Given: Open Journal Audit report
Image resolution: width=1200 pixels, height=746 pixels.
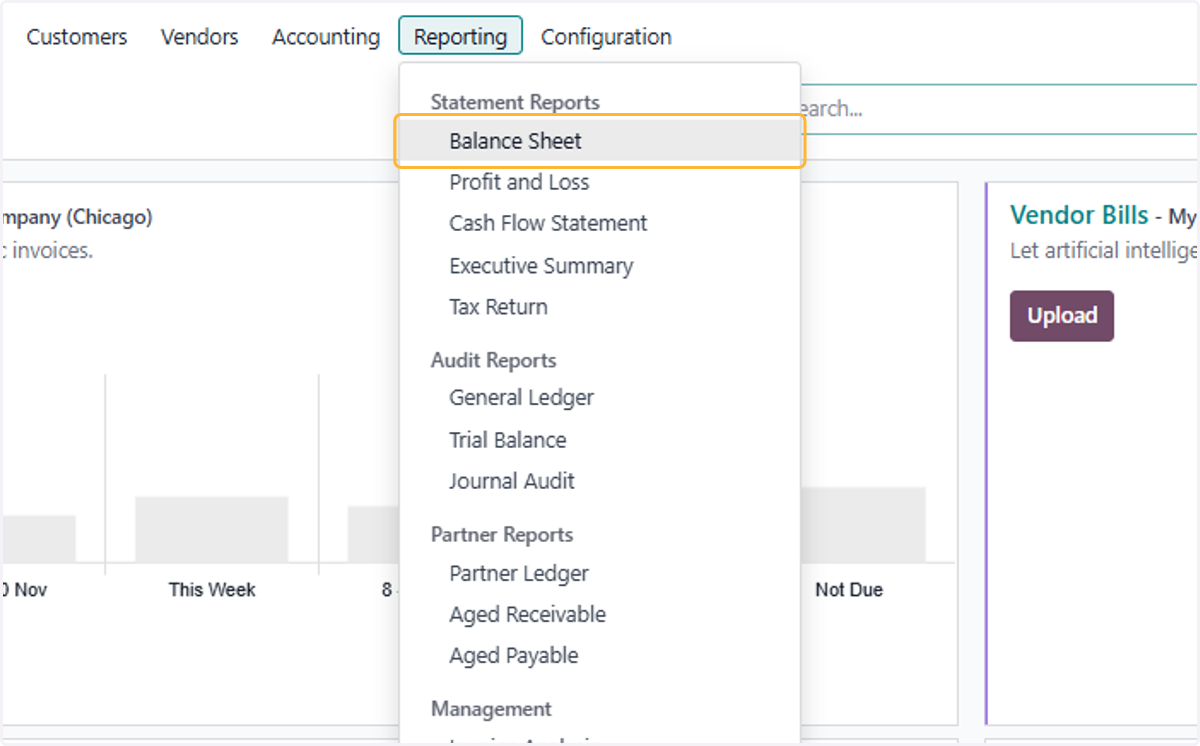Looking at the screenshot, I should click(x=600, y=481).
